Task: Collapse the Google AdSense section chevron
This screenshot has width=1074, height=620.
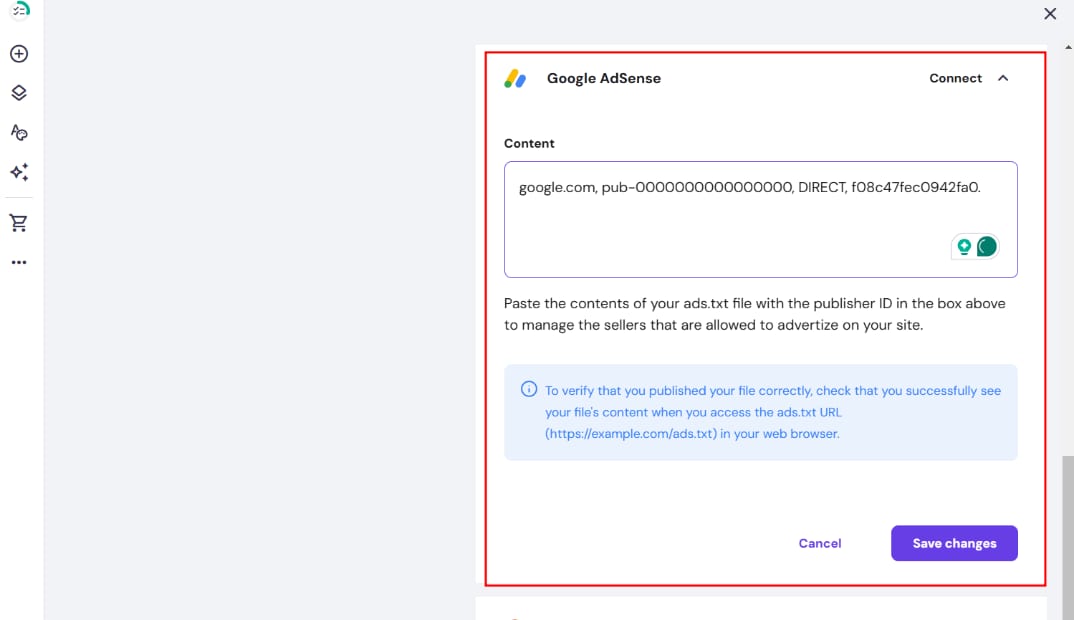Action: click(1003, 78)
